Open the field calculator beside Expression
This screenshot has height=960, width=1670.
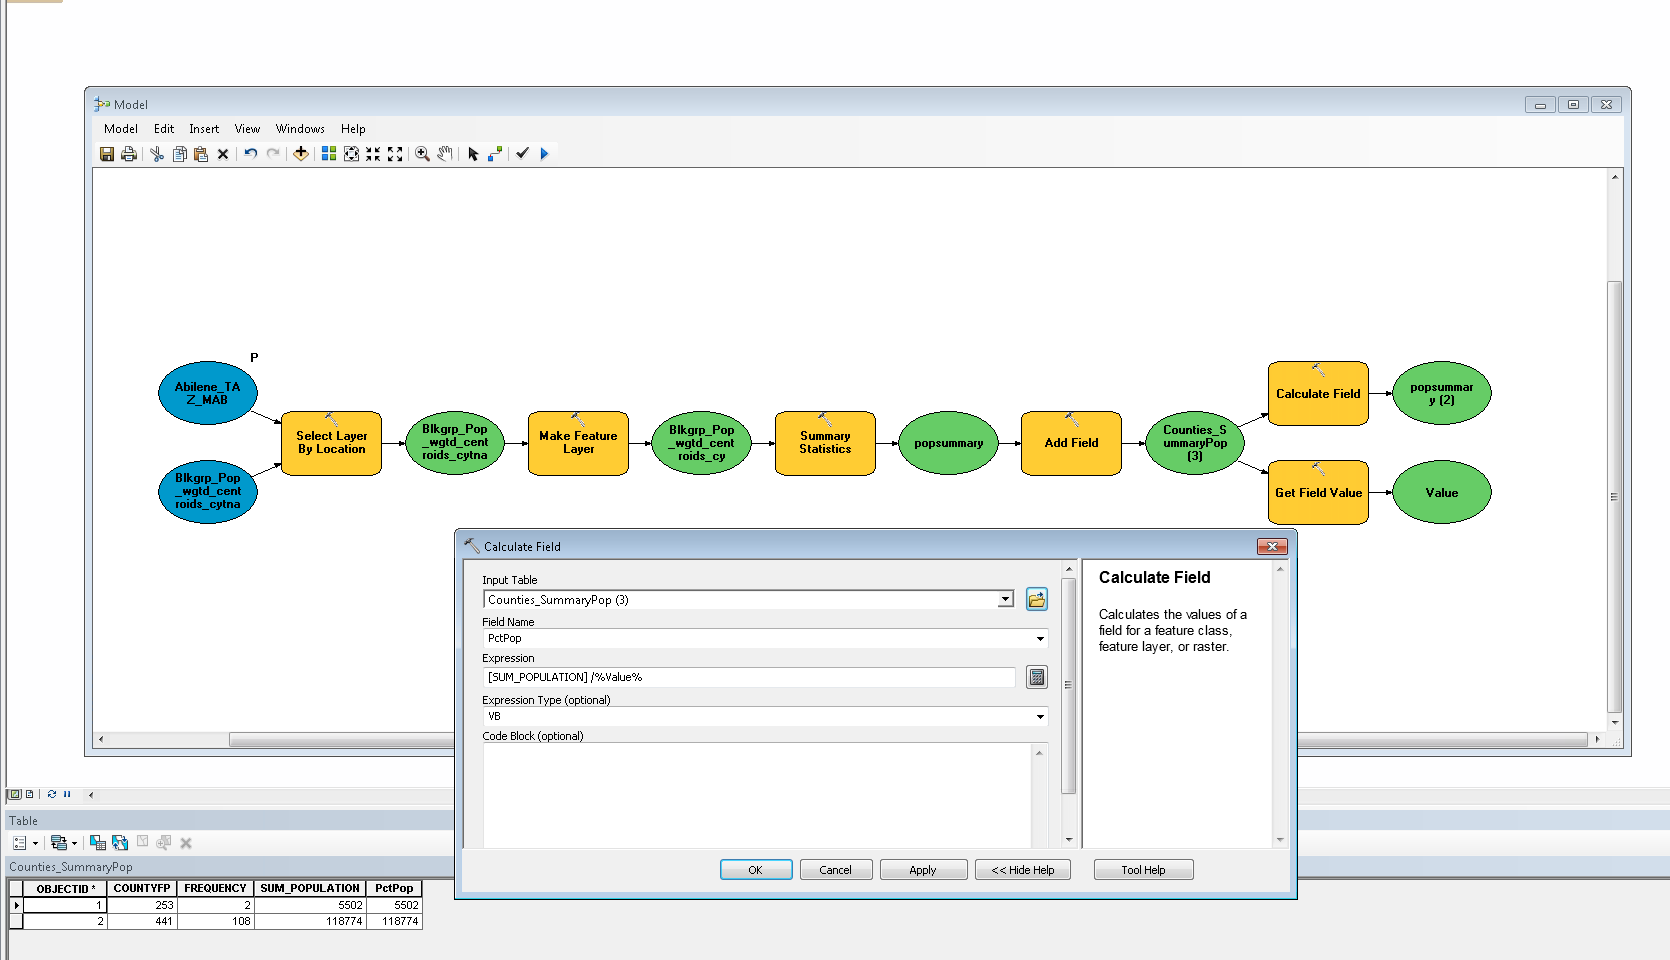click(1037, 677)
